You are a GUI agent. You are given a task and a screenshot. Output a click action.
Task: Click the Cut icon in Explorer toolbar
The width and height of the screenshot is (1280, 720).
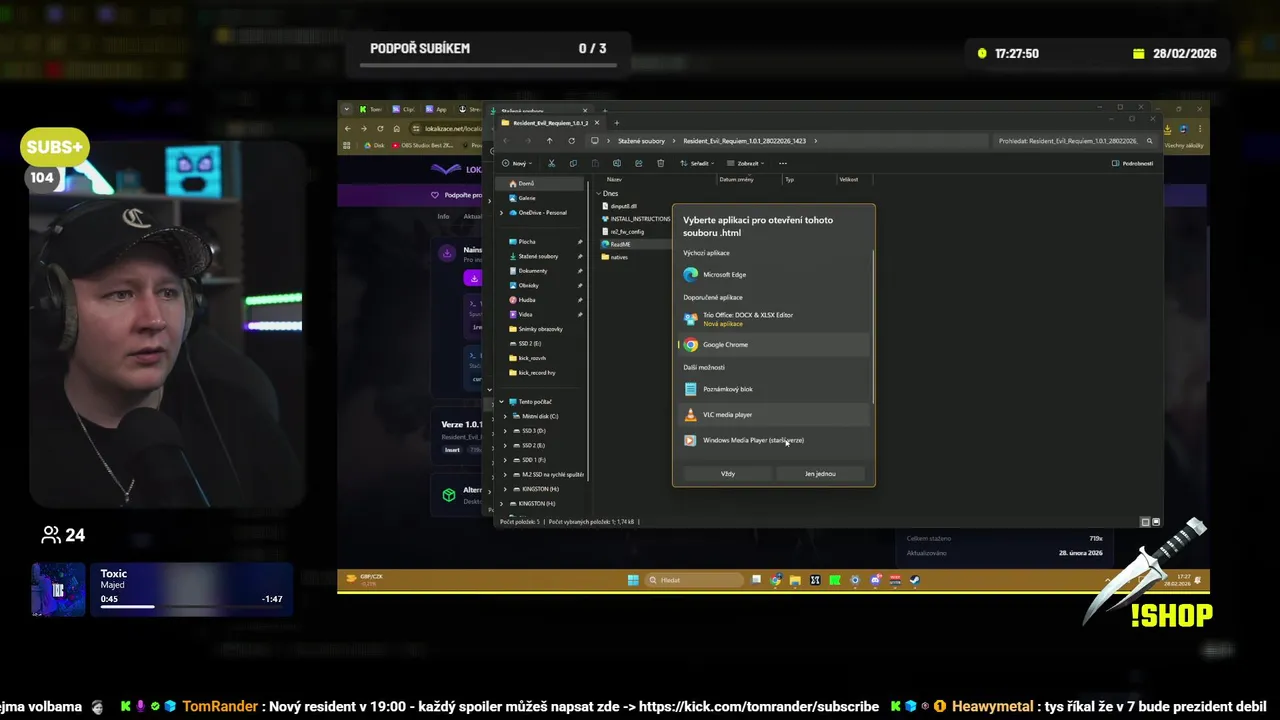point(551,163)
